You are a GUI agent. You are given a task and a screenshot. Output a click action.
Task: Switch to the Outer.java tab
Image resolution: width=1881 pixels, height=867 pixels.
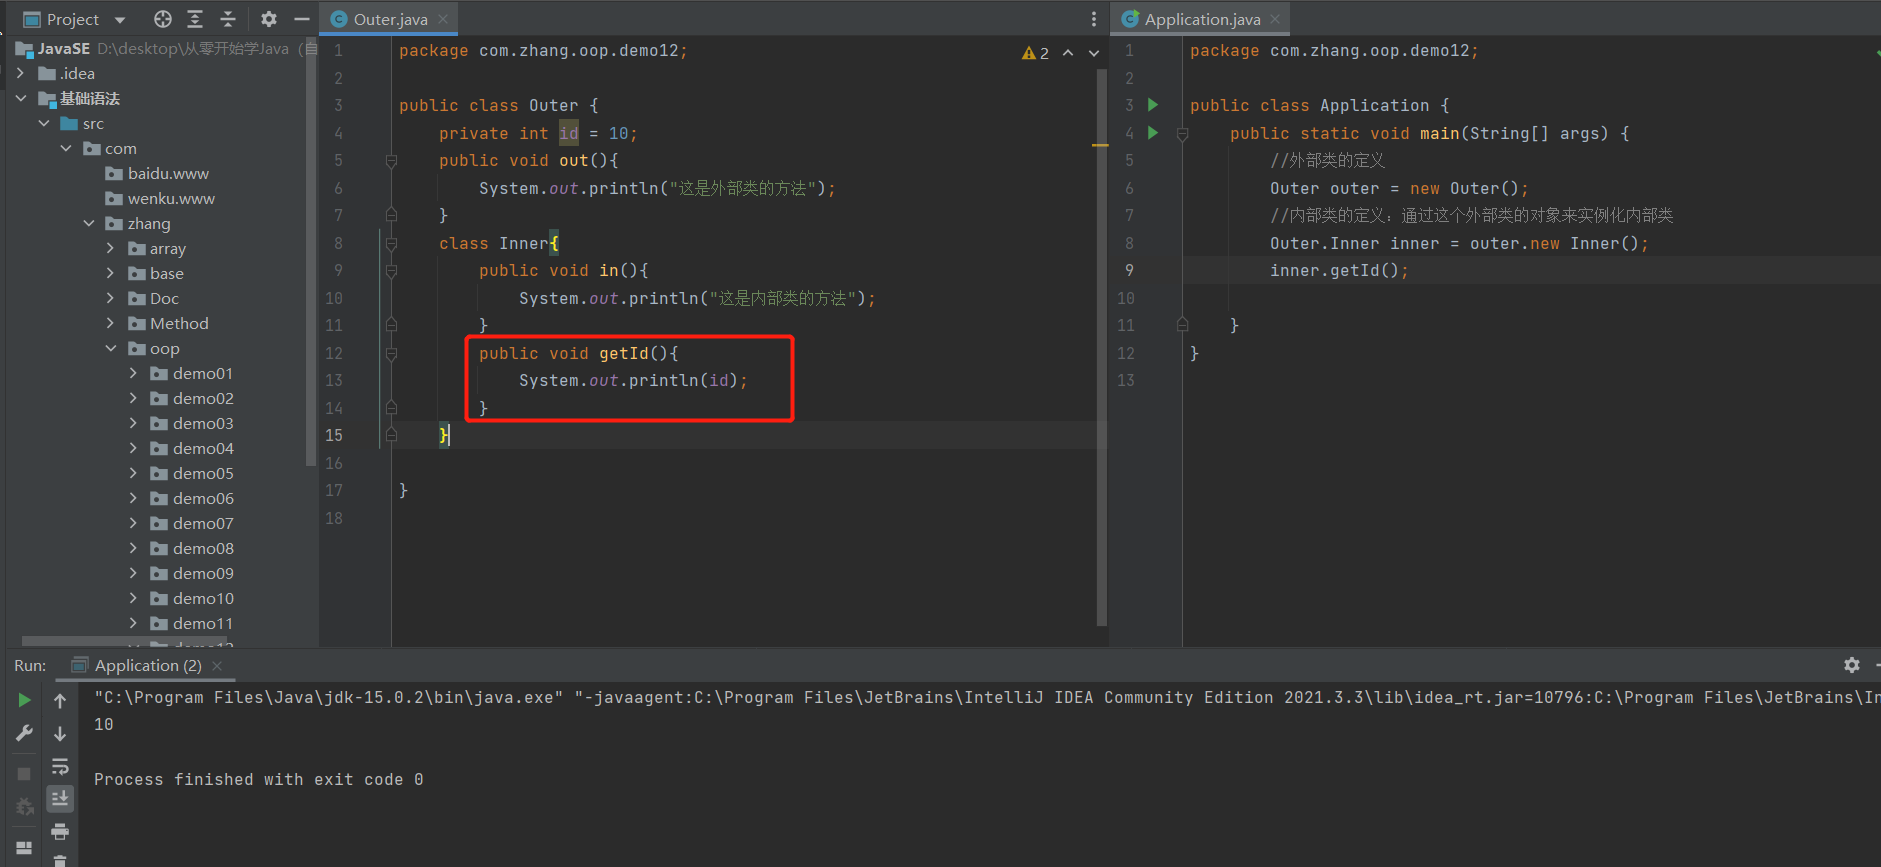[x=390, y=19]
